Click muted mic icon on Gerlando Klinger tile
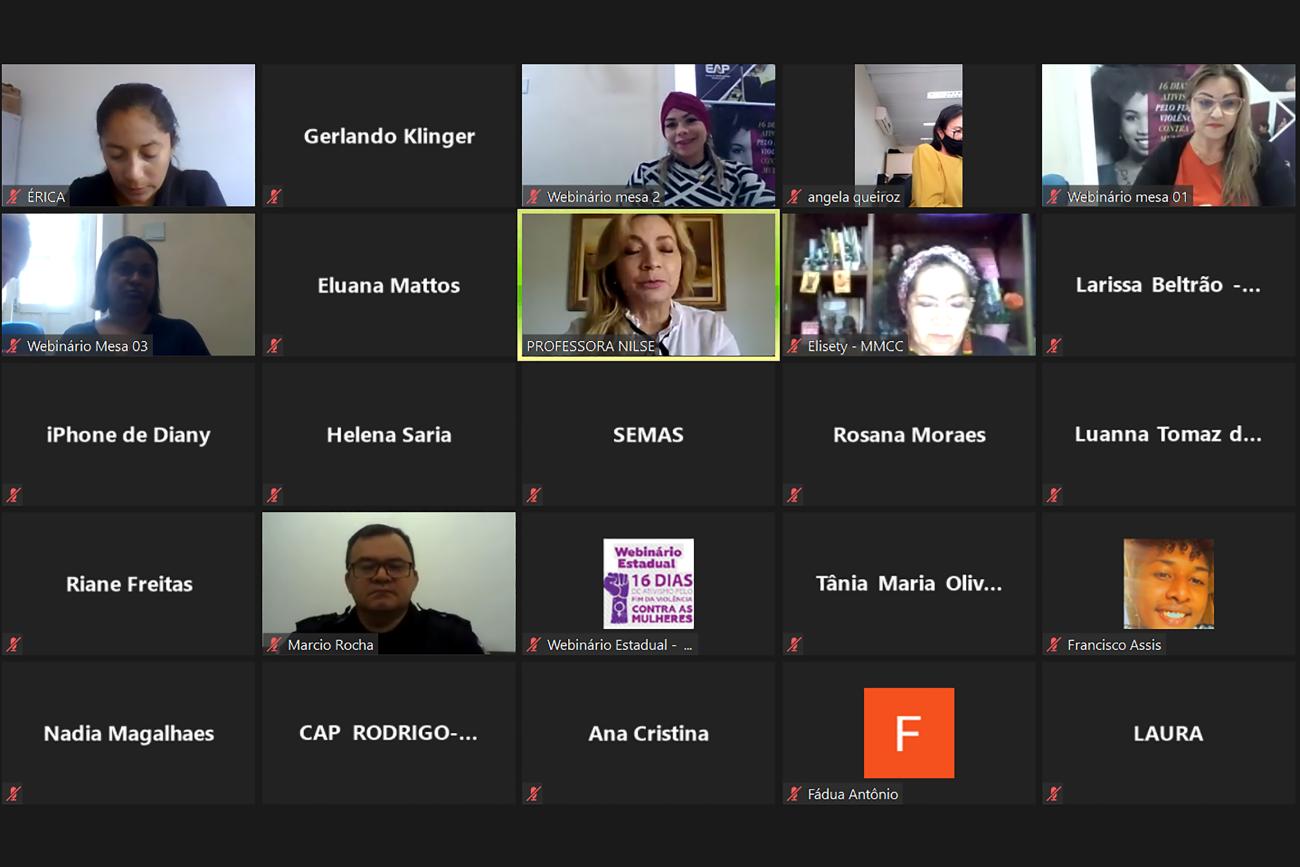The height and width of the screenshot is (867, 1300). pos(274,197)
